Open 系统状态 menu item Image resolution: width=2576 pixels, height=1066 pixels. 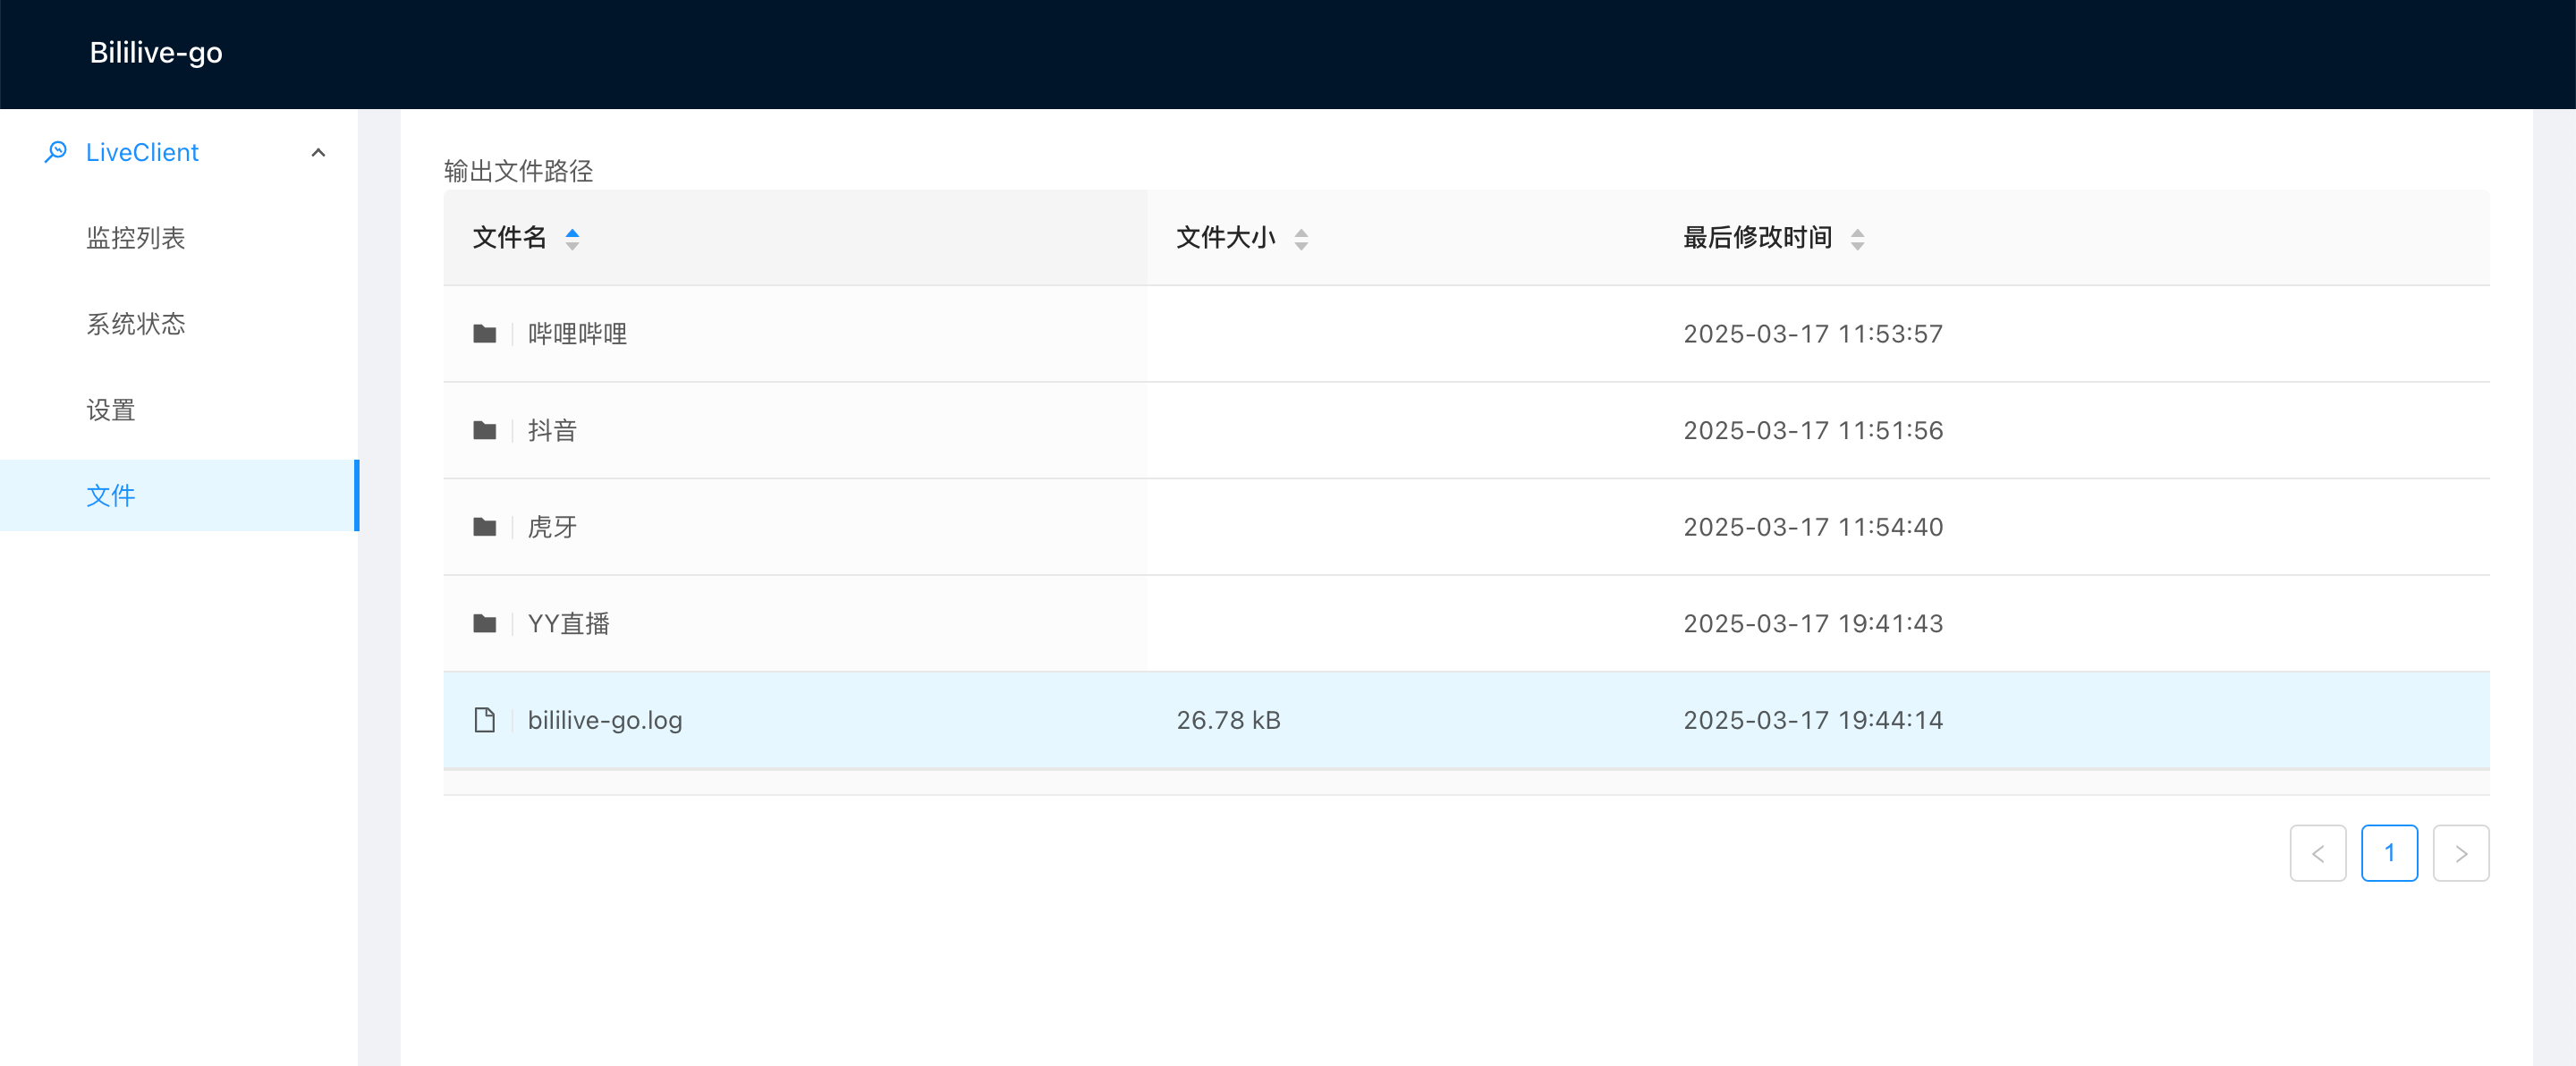136,324
